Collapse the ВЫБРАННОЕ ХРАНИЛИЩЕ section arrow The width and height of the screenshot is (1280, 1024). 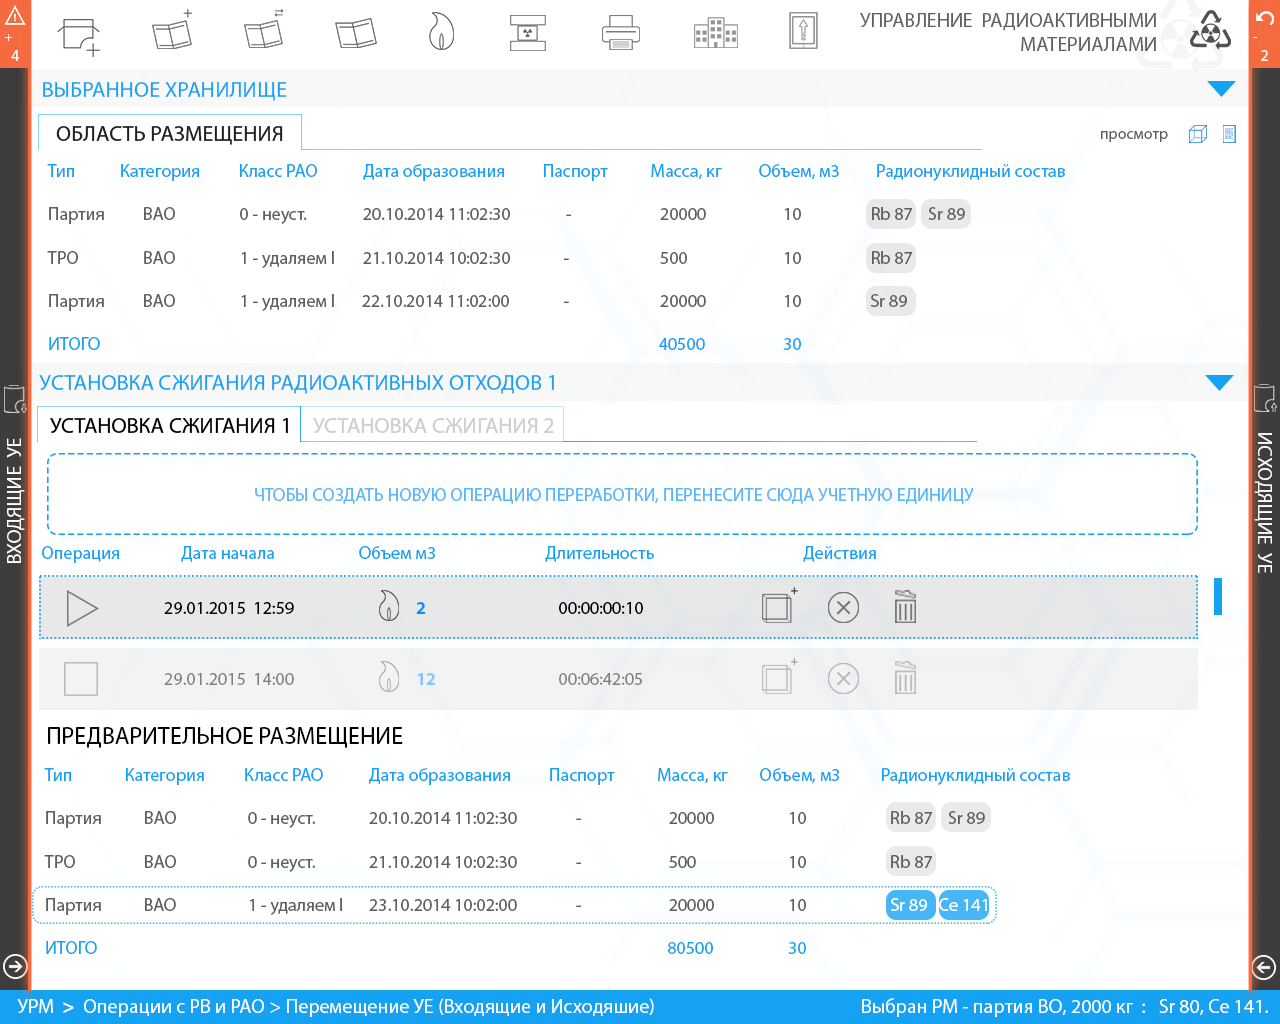tap(1221, 89)
